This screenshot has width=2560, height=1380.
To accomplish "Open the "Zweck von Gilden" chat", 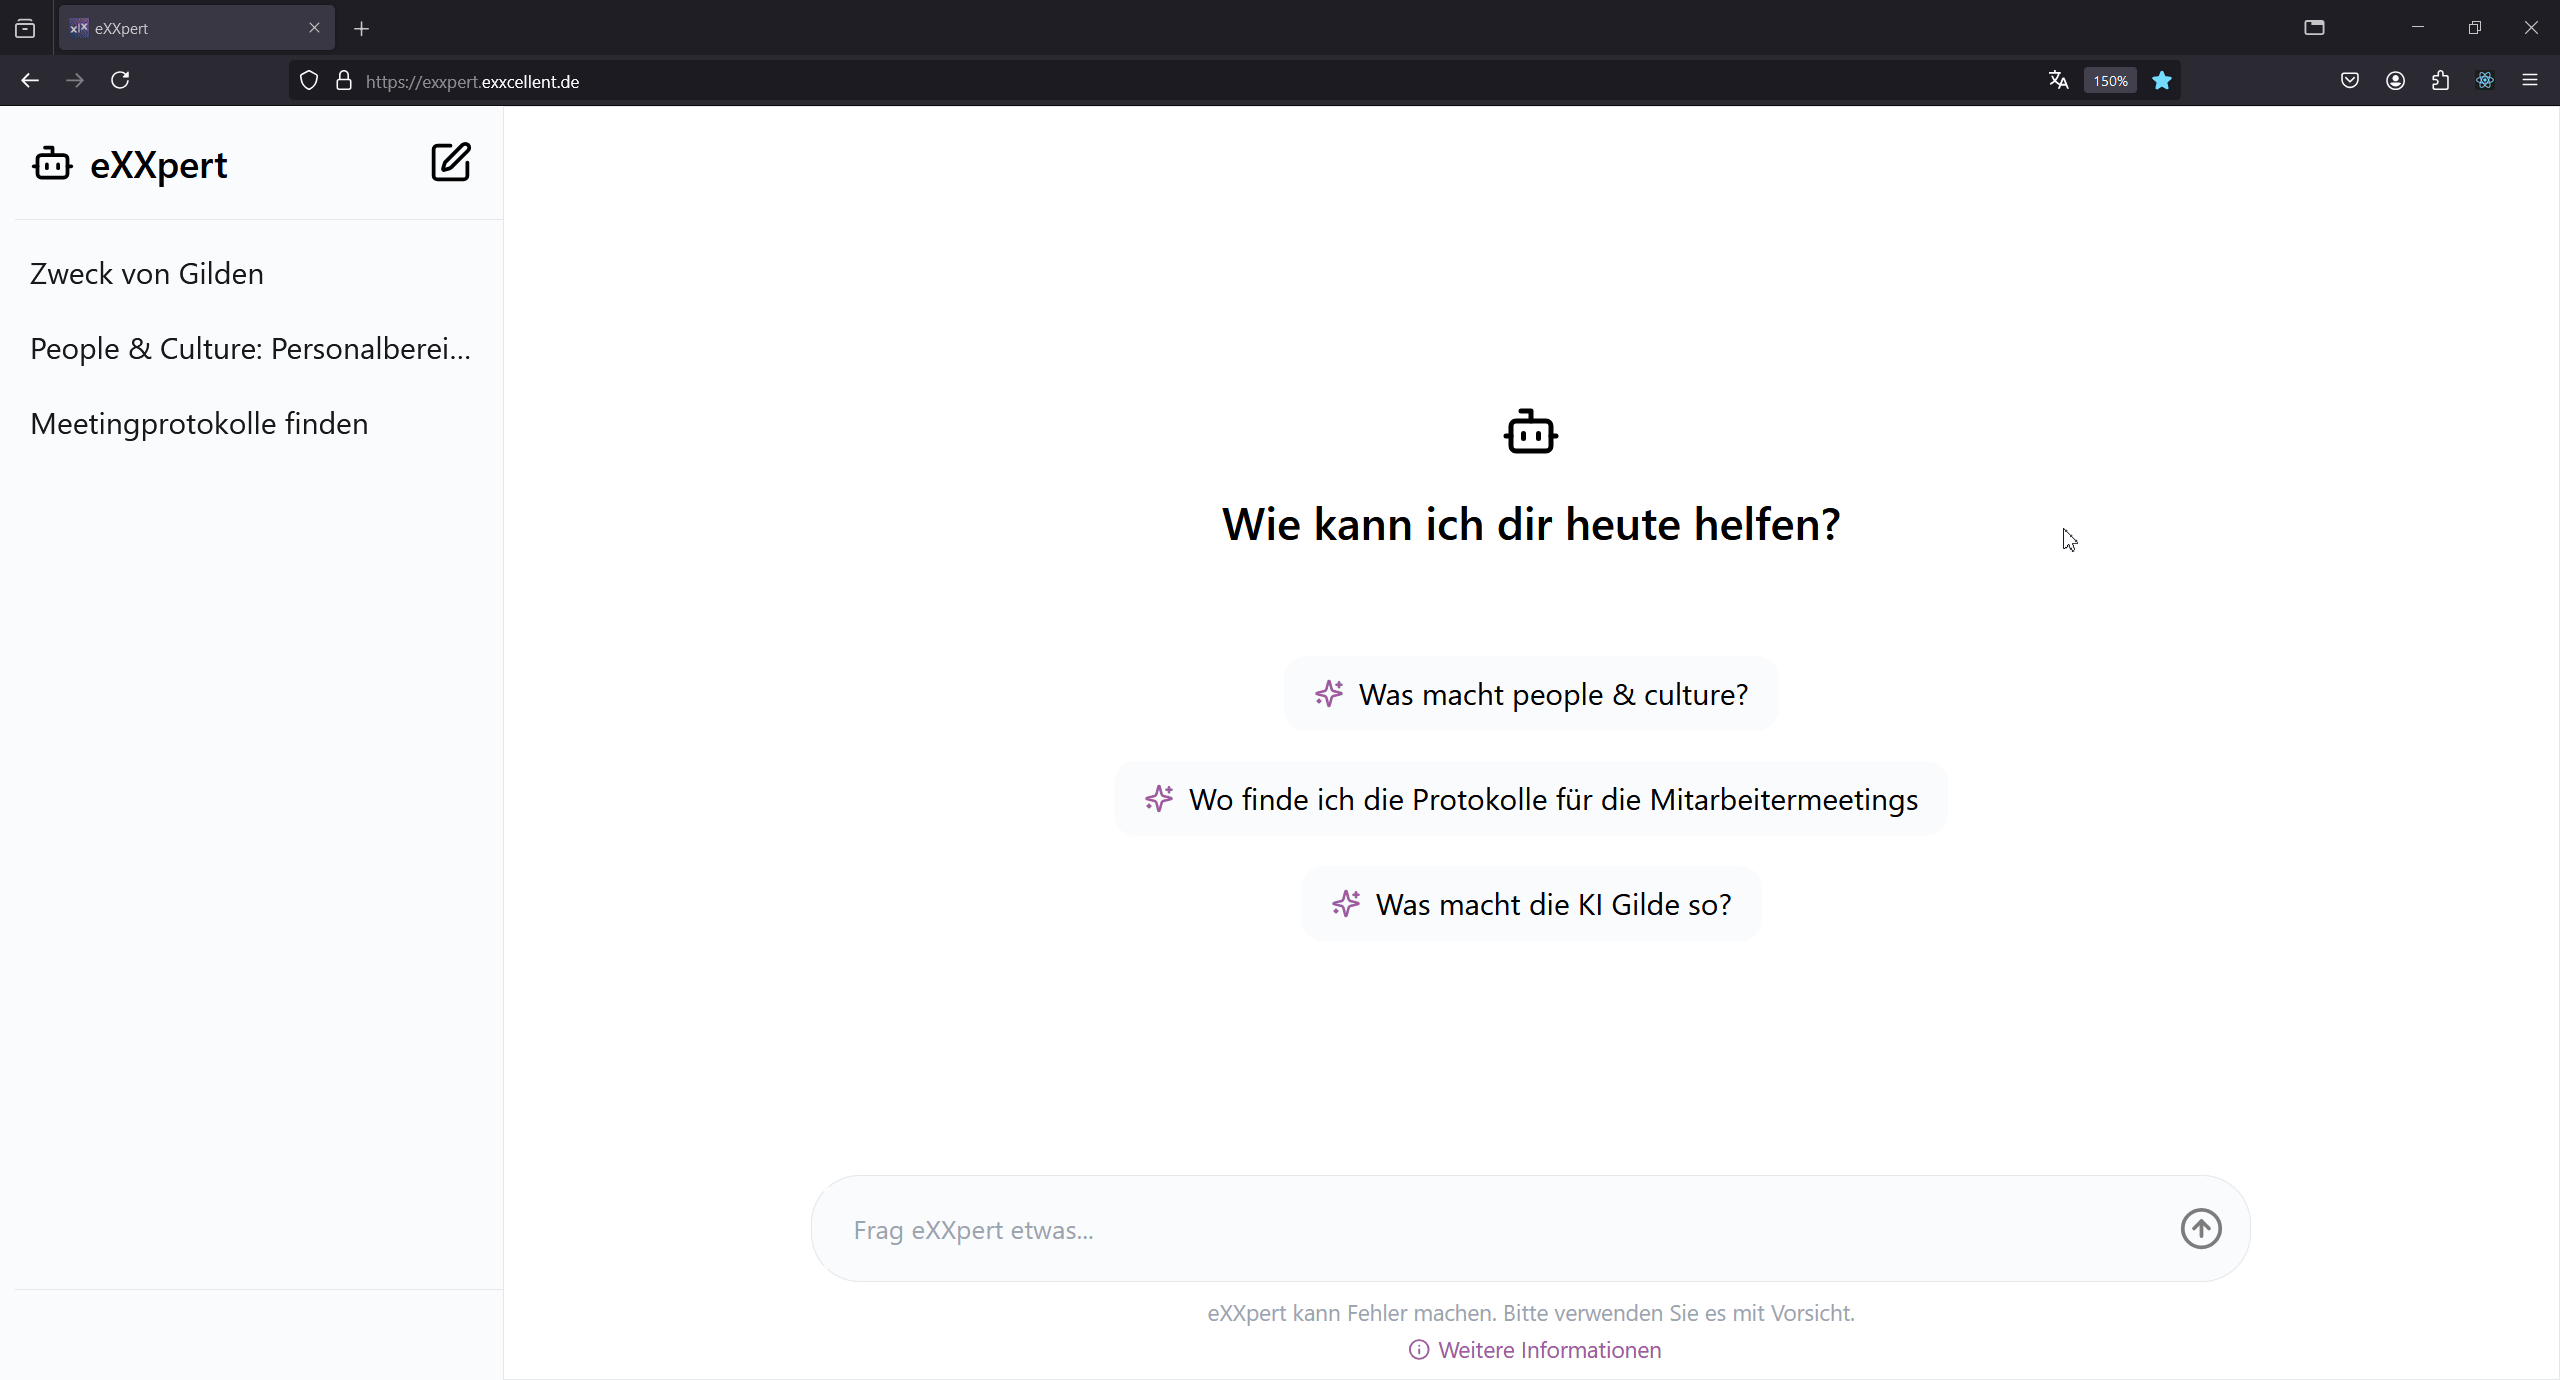I will 147,273.
